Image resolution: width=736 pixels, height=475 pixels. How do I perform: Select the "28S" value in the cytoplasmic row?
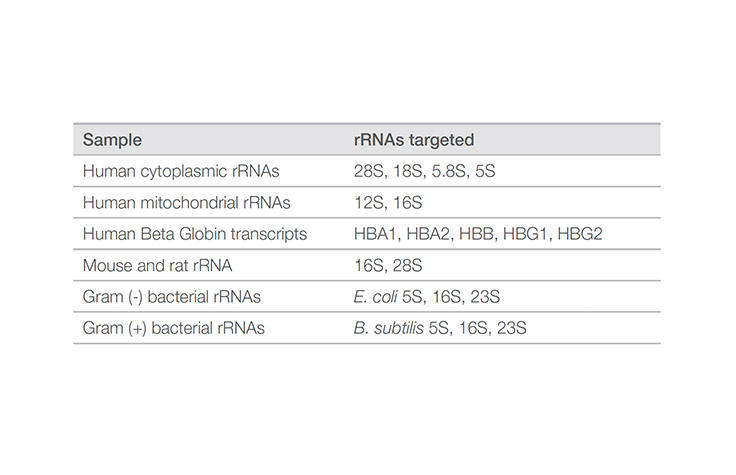(367, 171)
